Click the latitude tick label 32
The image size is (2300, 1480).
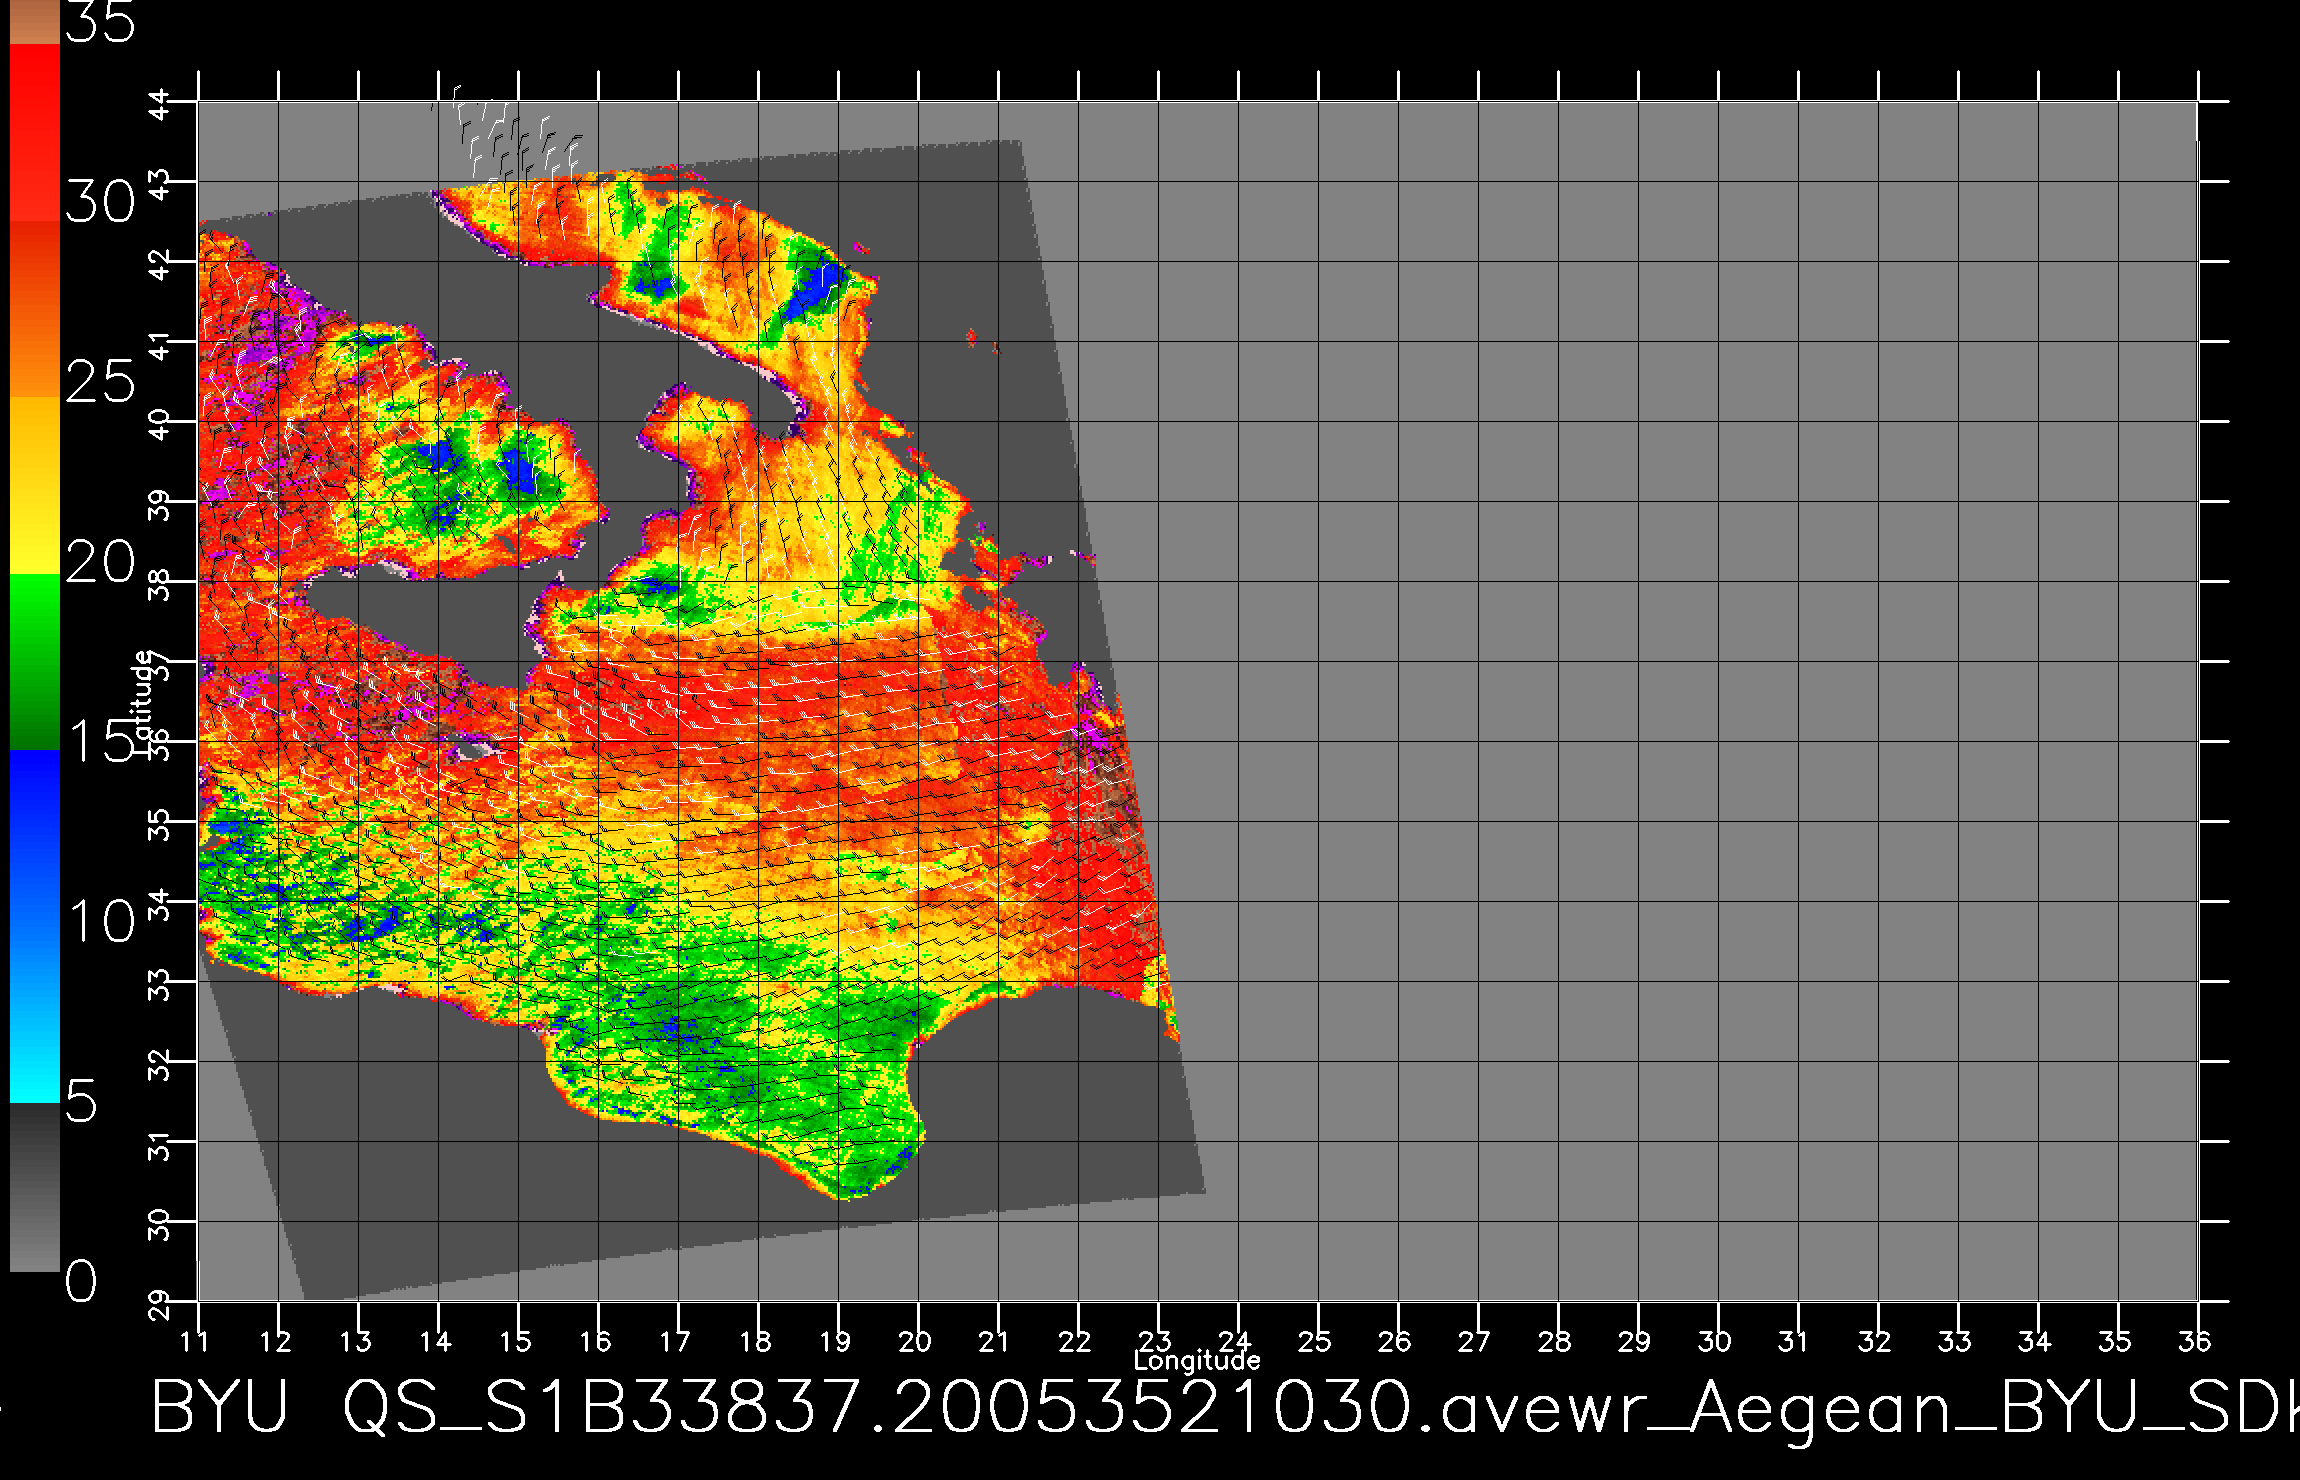[x=160, y=1064]
